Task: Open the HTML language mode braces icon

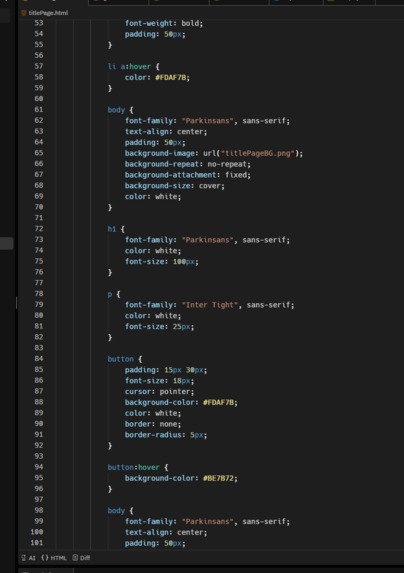Action: (x=45, y=558)
